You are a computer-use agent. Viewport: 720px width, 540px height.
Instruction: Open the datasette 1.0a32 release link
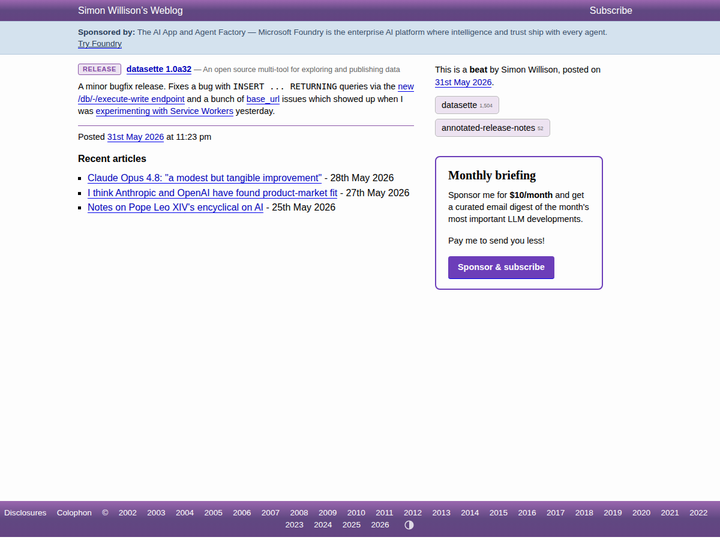coord(158,69)
